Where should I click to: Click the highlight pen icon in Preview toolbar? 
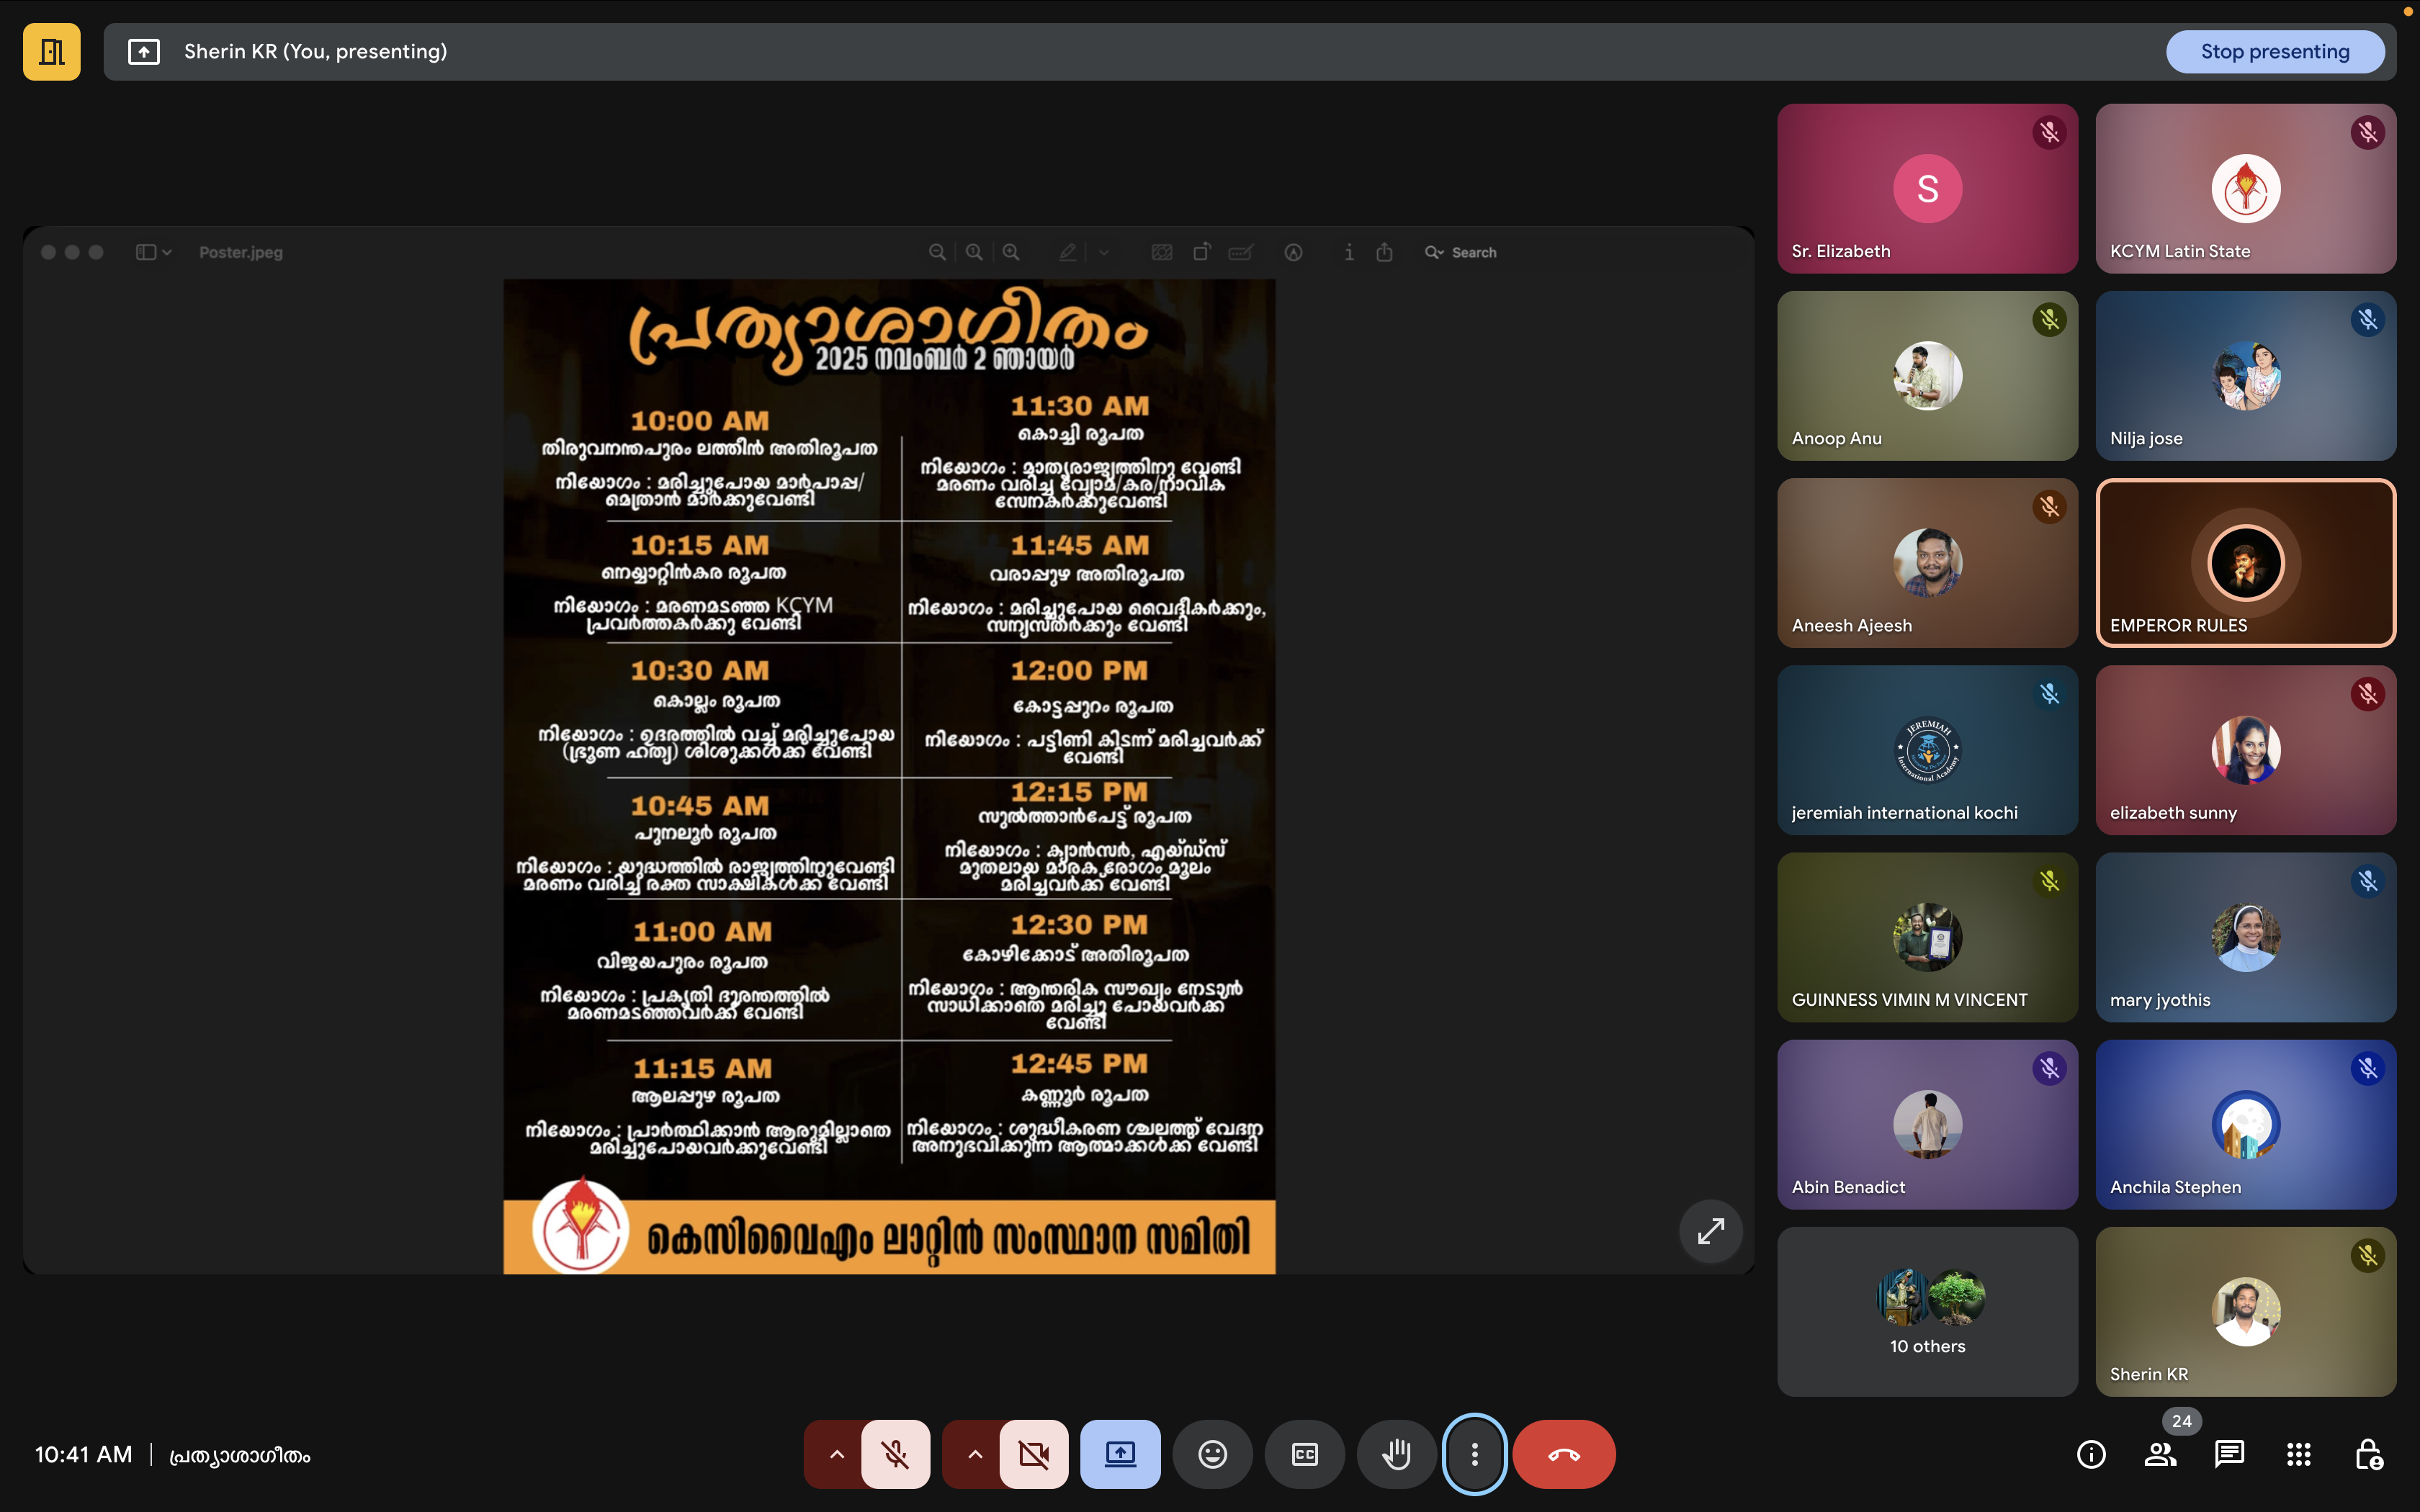tap(1068, 252)
